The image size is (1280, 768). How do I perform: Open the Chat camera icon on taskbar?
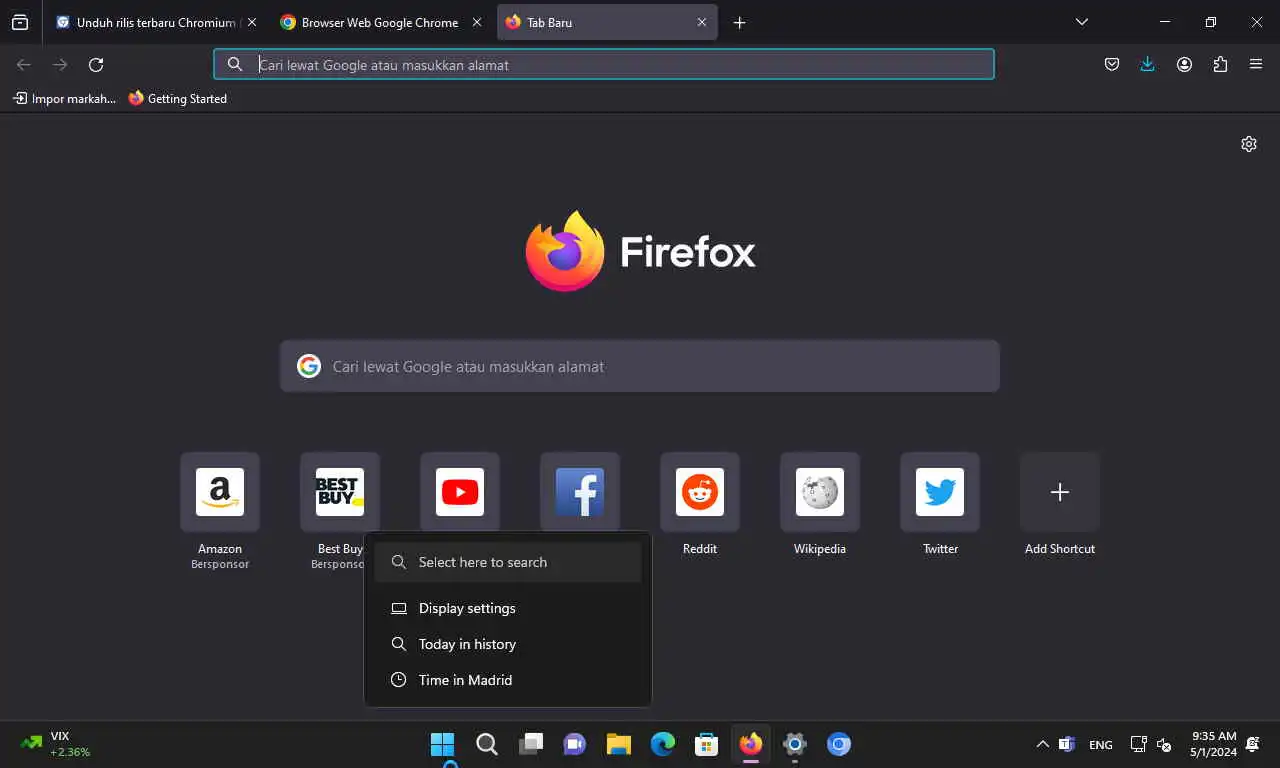[x=574, y=744]
